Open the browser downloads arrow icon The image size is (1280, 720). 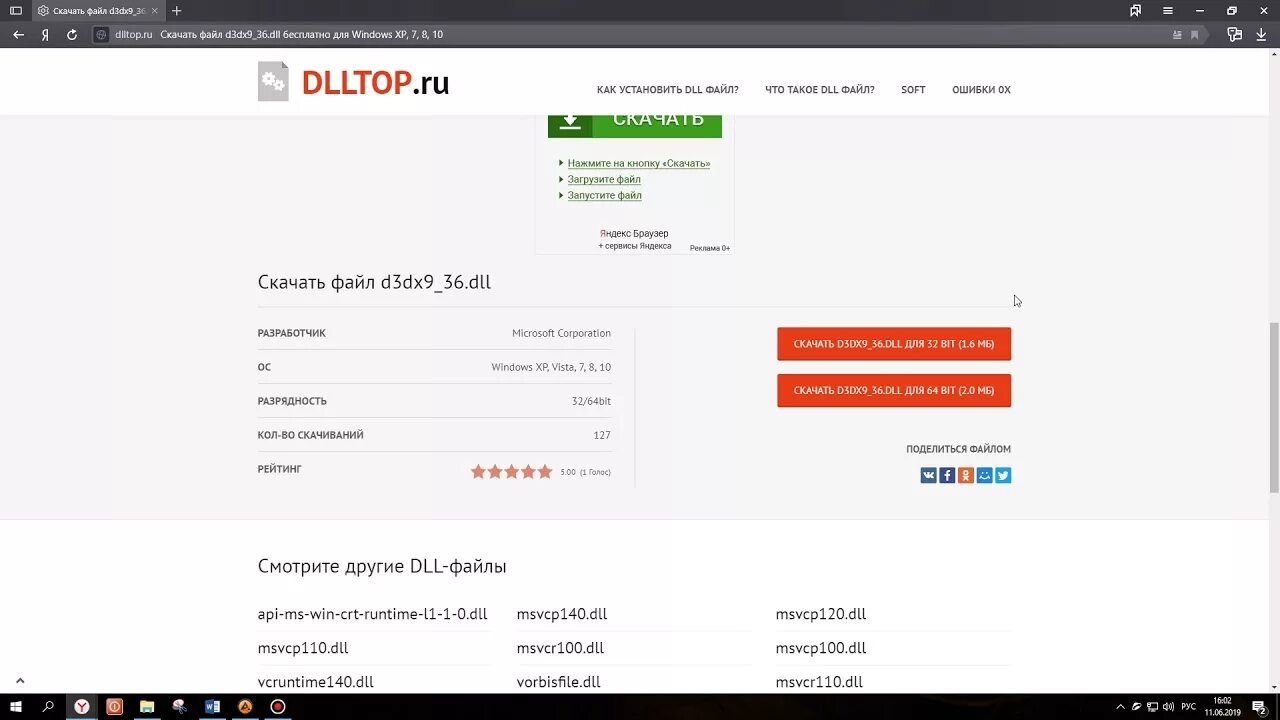point(1261,34)
